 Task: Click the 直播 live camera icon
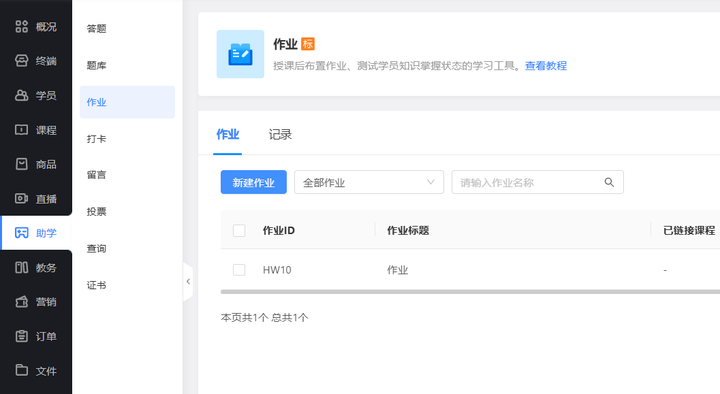tap(22, 198)
